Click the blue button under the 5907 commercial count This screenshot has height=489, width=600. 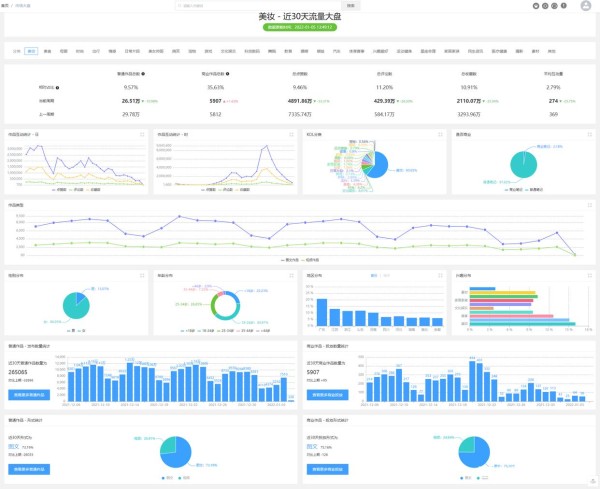click(328, 395)
